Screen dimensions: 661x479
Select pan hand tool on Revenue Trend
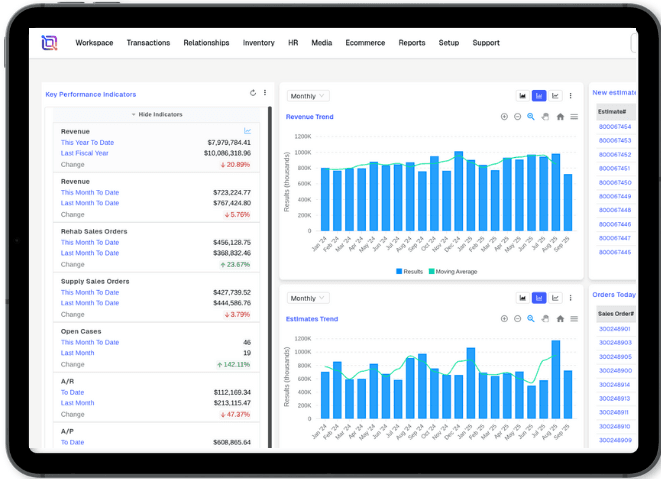(546, 117)
